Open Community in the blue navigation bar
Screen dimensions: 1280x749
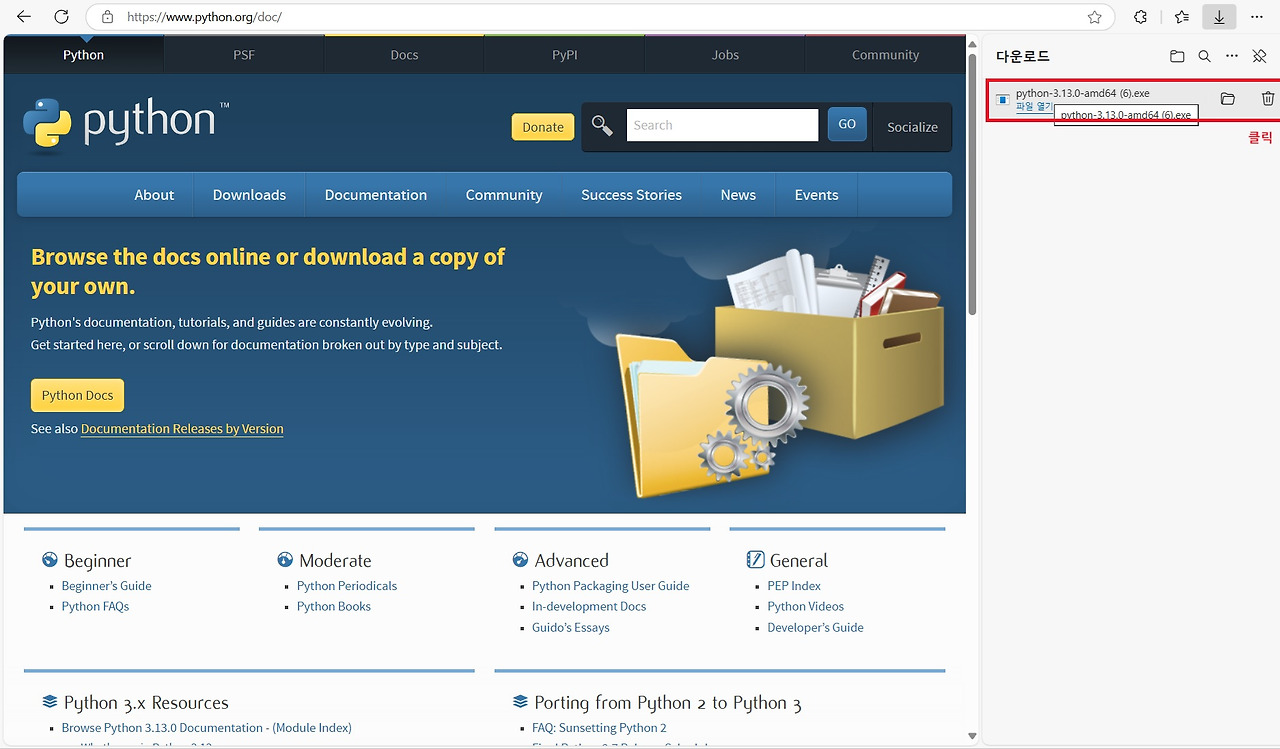504,195
